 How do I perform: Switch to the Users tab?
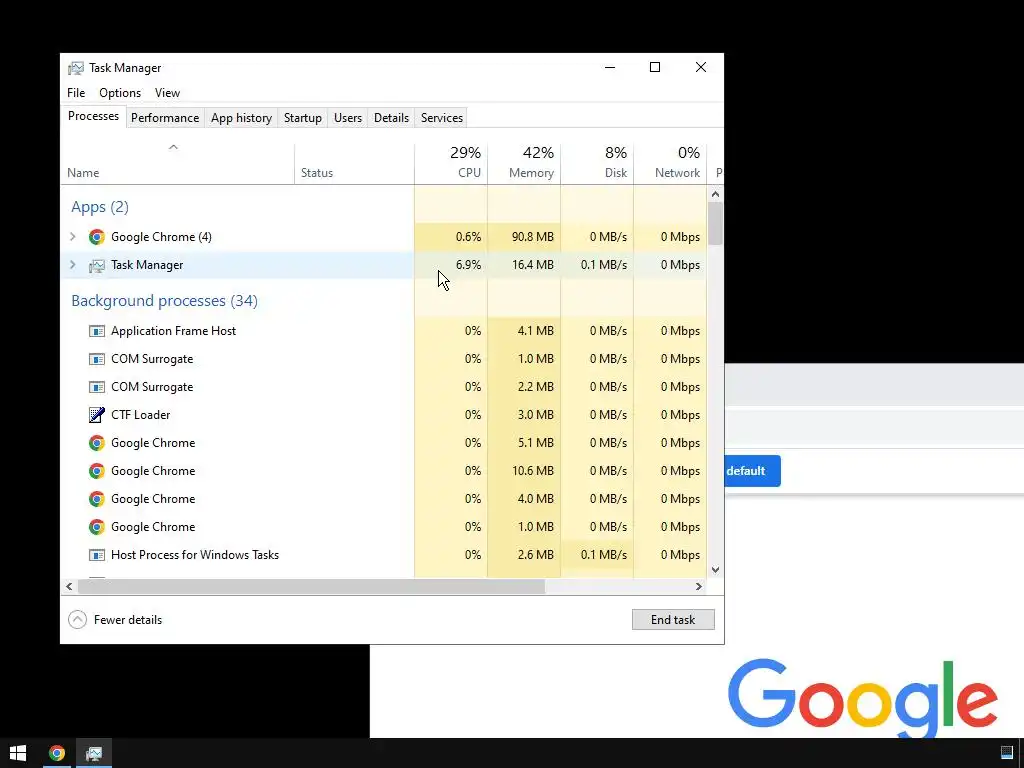click(347, 118)
